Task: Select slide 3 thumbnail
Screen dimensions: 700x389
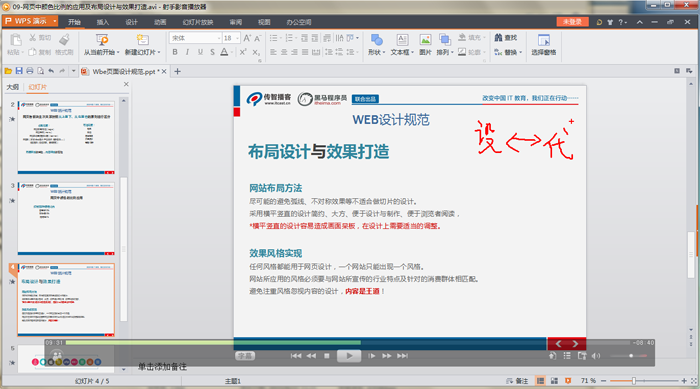Action: pyautogui.click(x=66, y=218)
